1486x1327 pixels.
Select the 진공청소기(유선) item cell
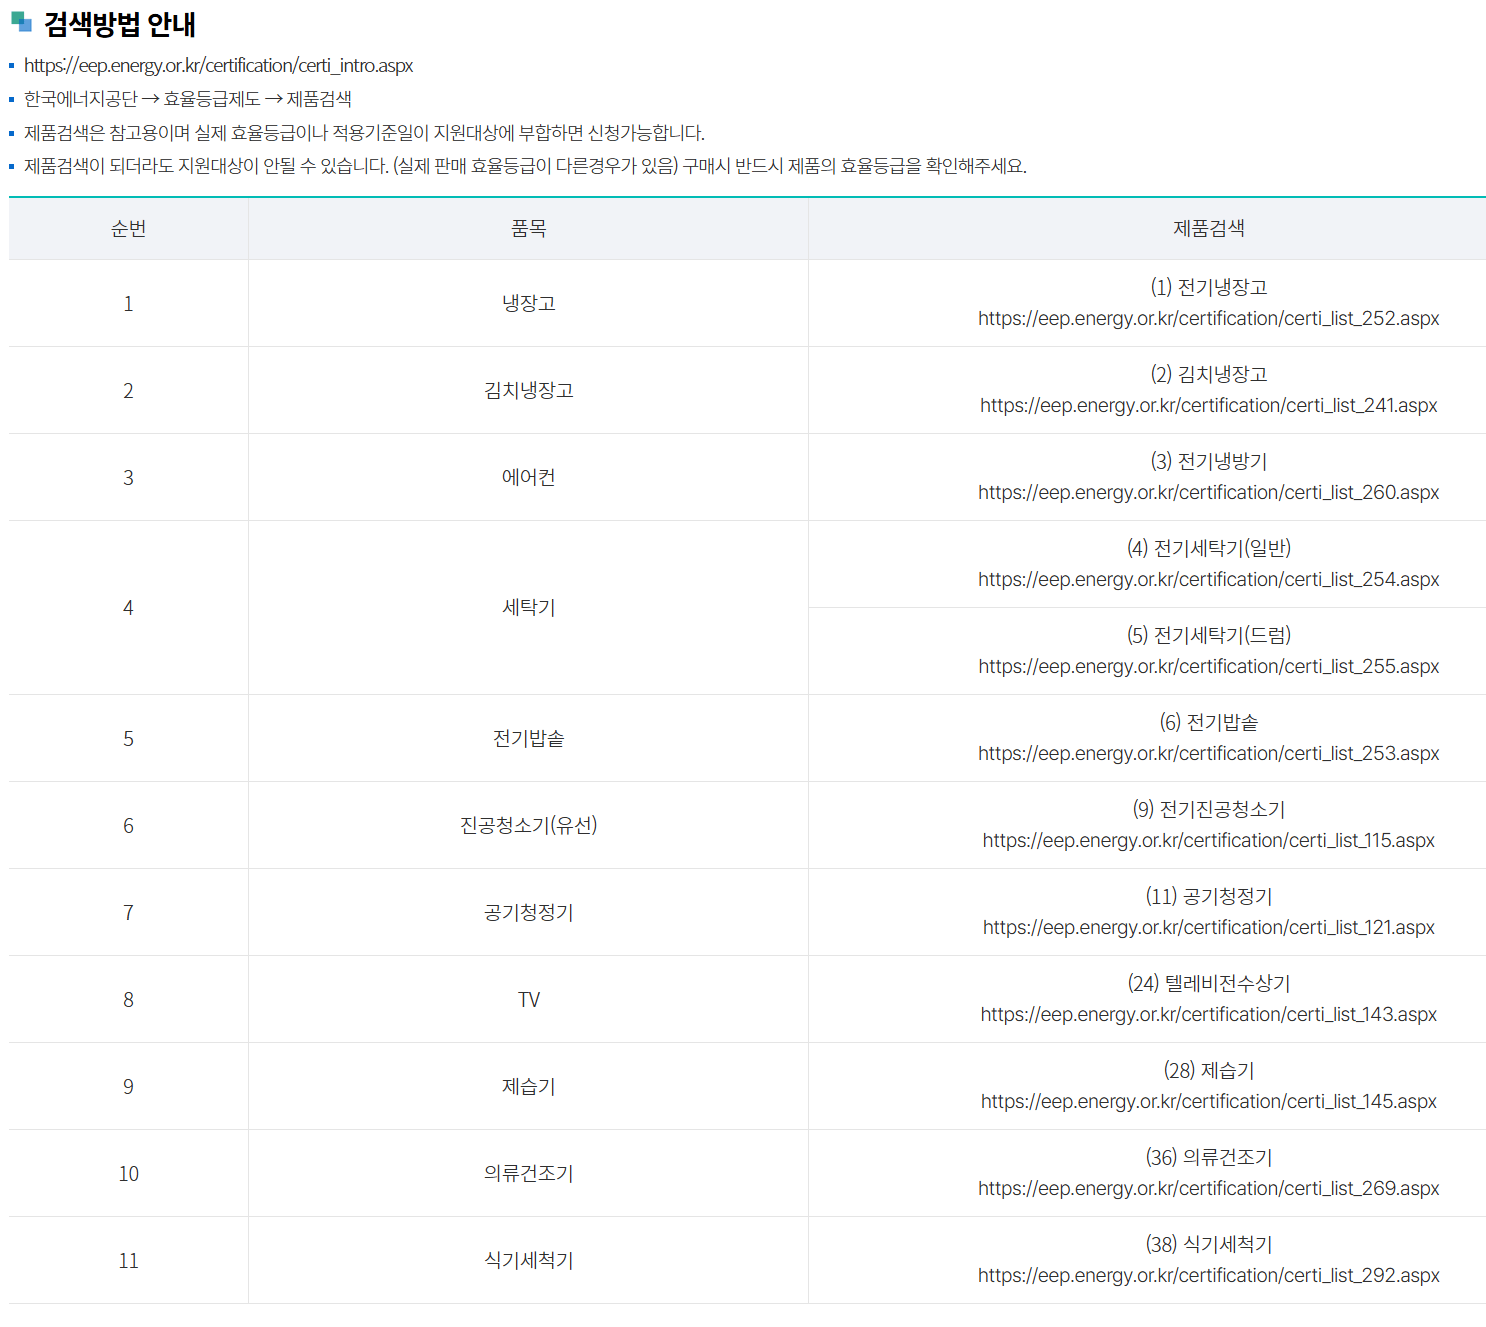tap(528, 825)
